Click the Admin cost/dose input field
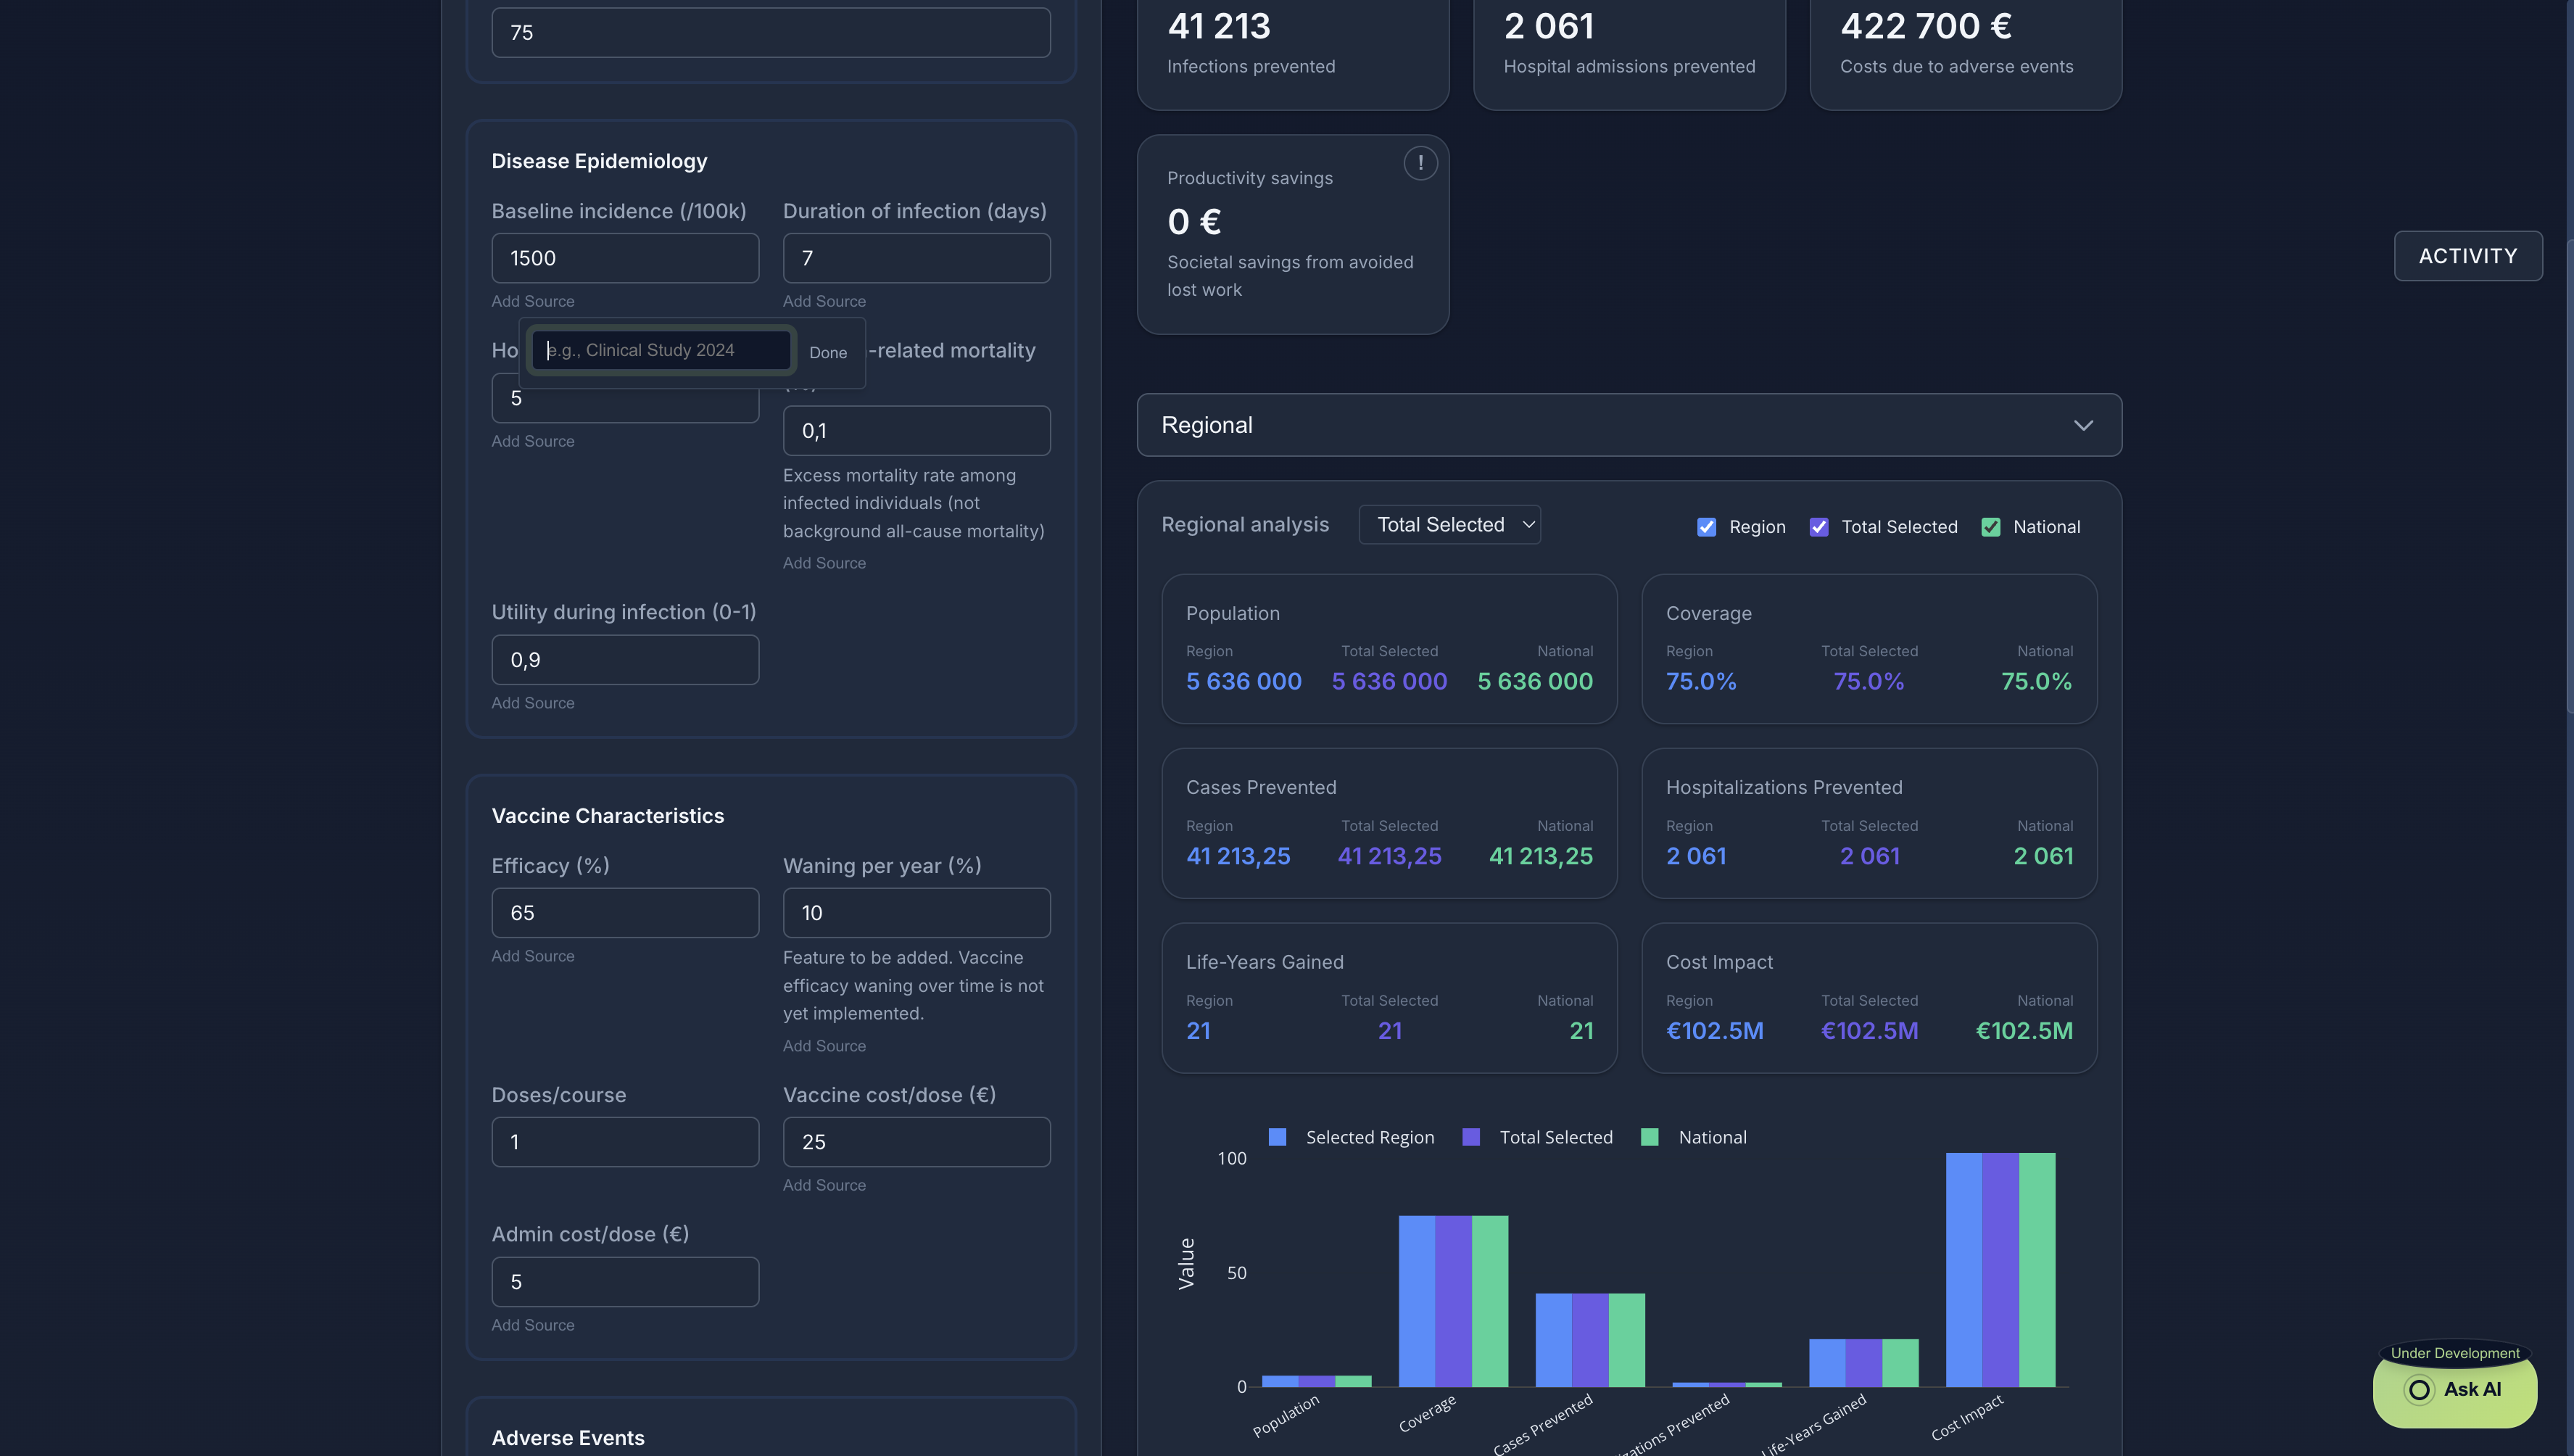This screenshot has height=1456, width=2574. point(625,1282)
